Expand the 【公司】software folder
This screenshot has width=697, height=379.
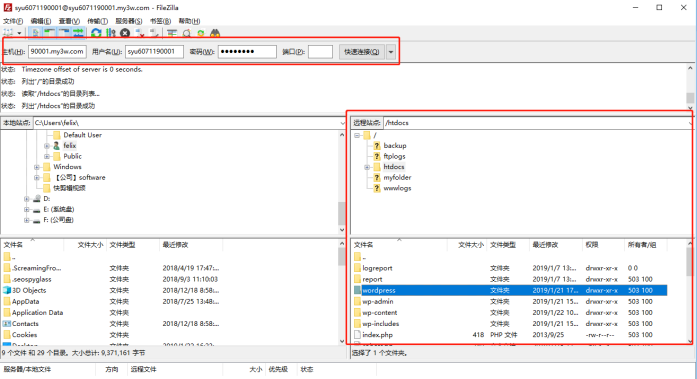pyautogui.click(x=37, y=178)
